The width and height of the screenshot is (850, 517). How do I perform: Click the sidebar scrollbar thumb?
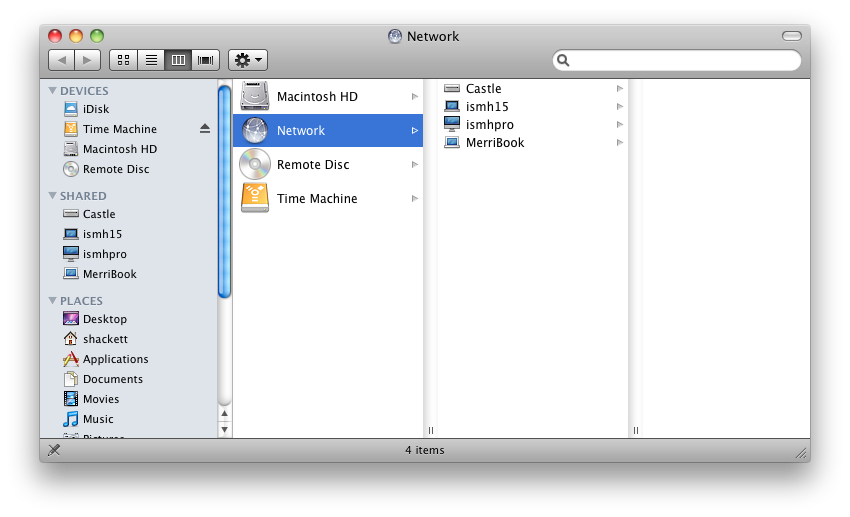224,191
